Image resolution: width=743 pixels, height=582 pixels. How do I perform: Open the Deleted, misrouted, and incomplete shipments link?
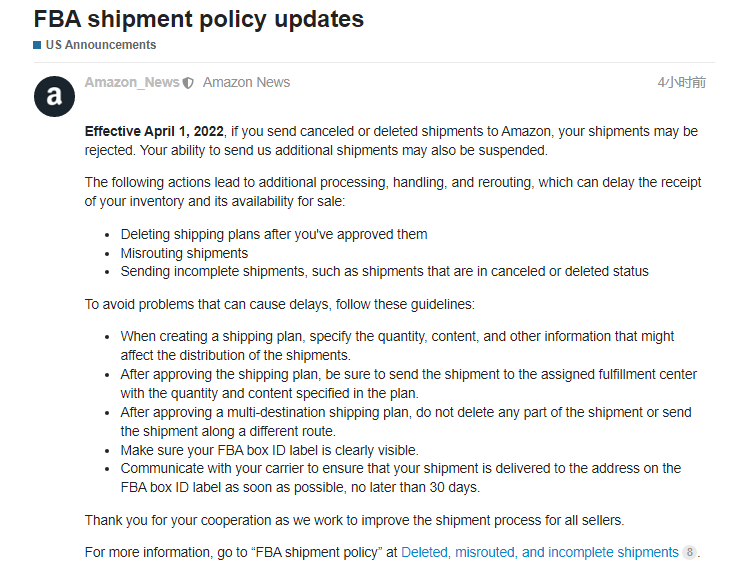tap(540, 552)
